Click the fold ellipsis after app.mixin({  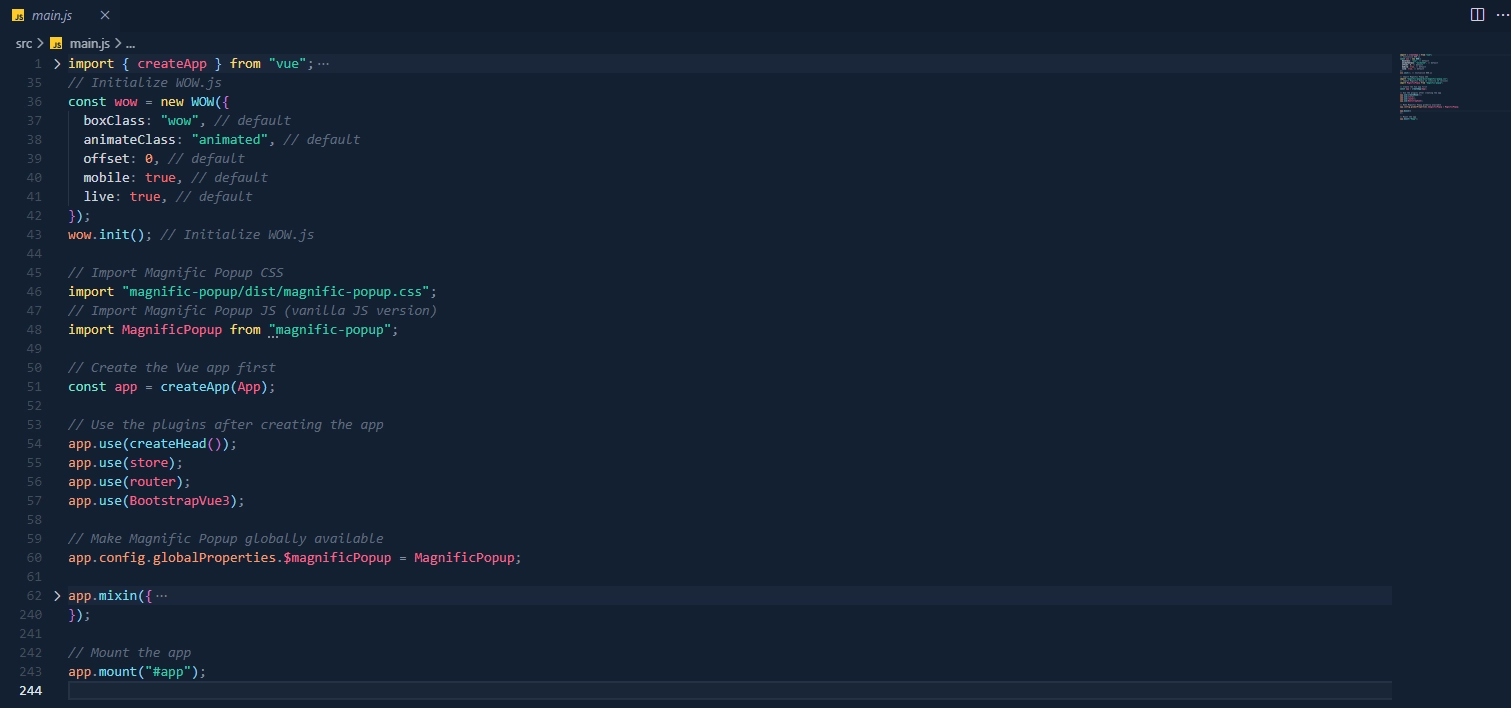[162, 596]
